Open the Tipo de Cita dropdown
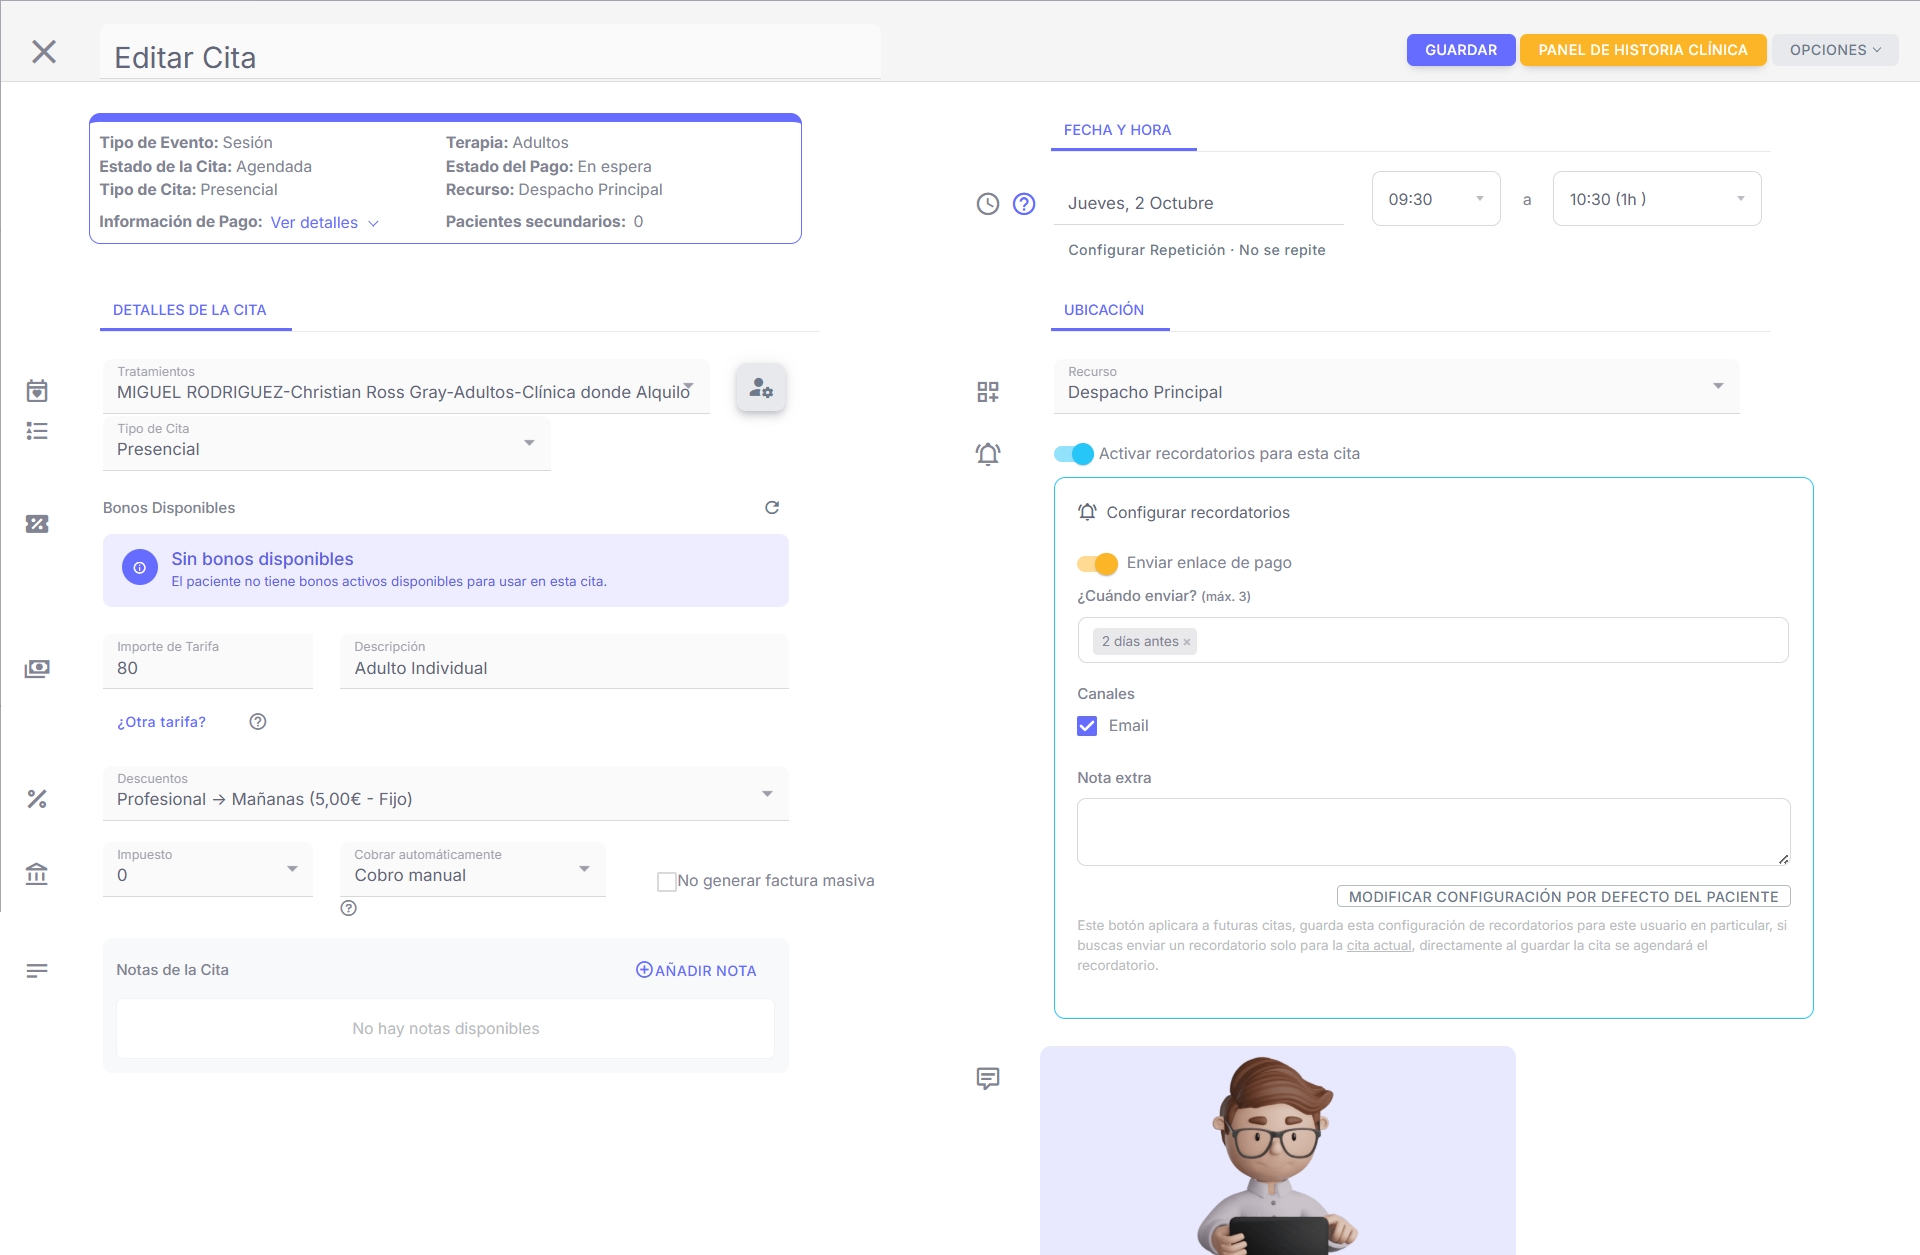The width and height of the screenshot is (1920, 1255). (327, 444)
